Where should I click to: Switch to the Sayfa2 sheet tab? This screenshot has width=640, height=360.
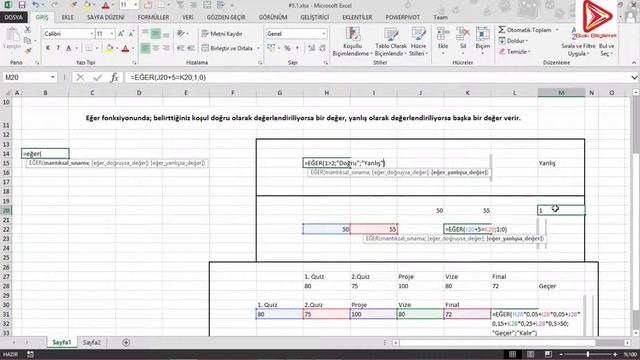[91, 342]
